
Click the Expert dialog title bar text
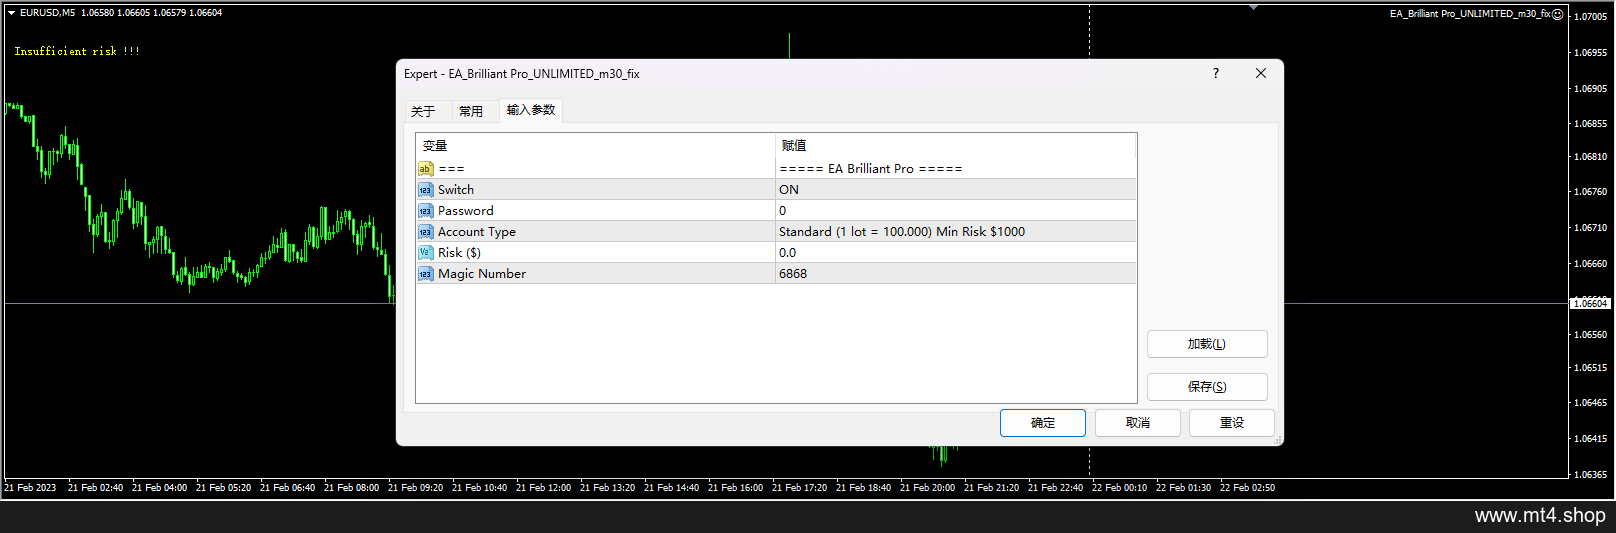tap(522, 74)
